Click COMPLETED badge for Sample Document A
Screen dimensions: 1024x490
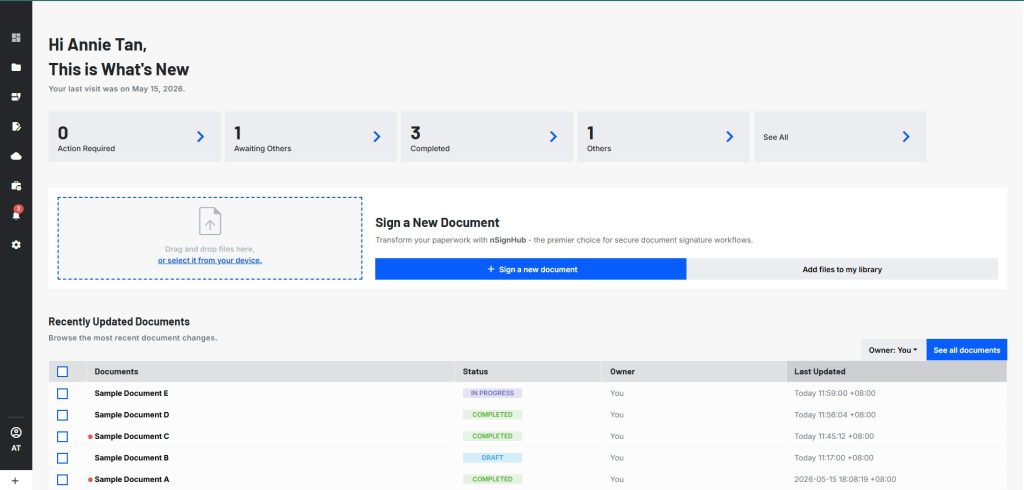point(492,480)
